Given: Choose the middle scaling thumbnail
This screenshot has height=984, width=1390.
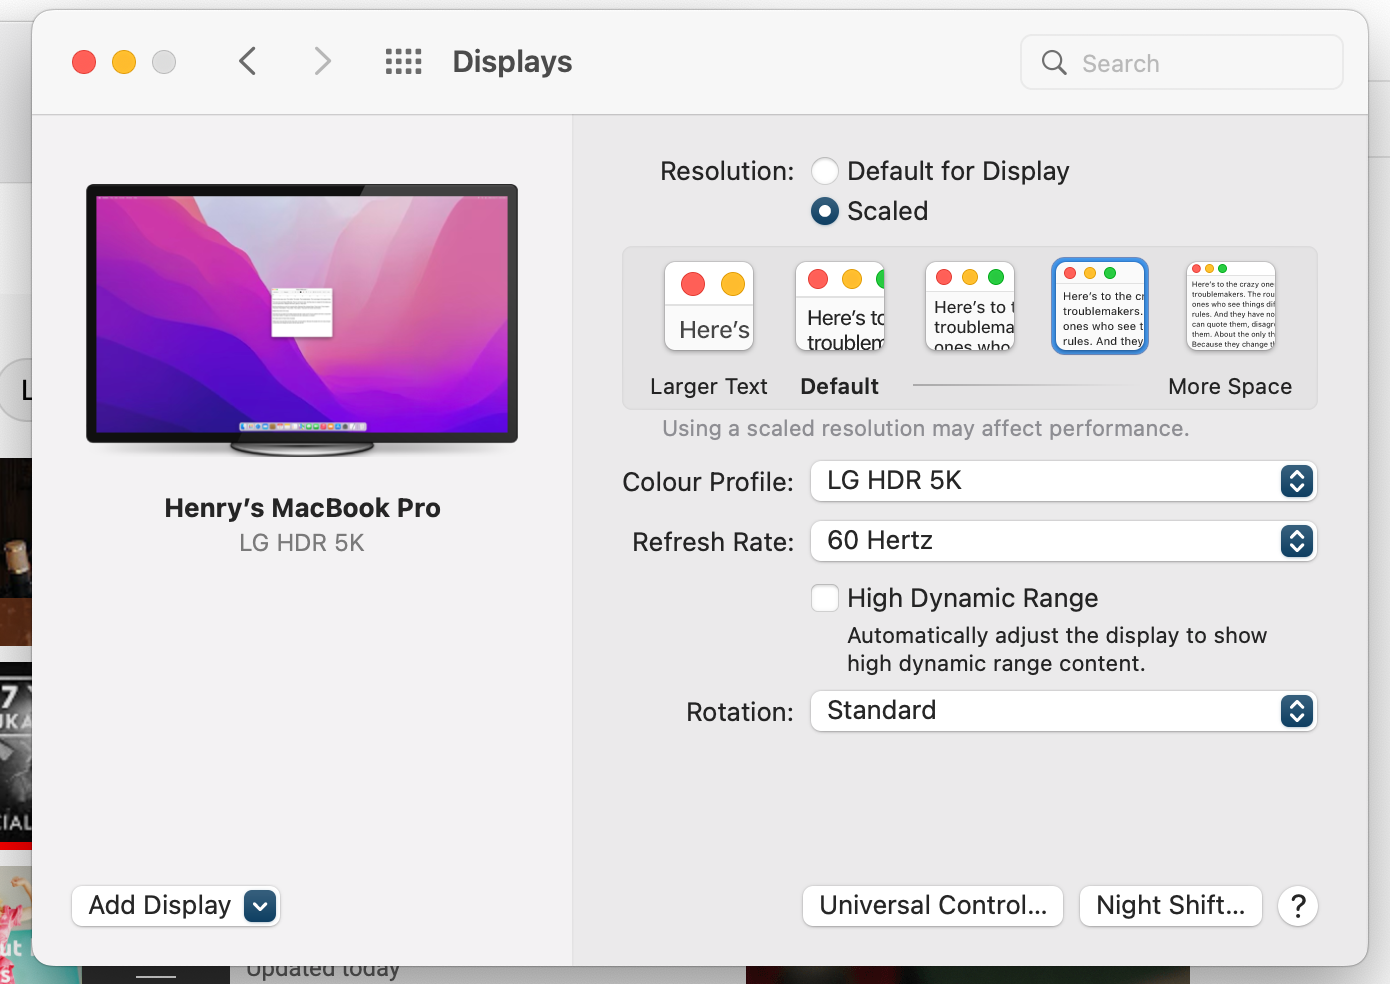Looking at the screenshot, I should [x=970, y=306].
